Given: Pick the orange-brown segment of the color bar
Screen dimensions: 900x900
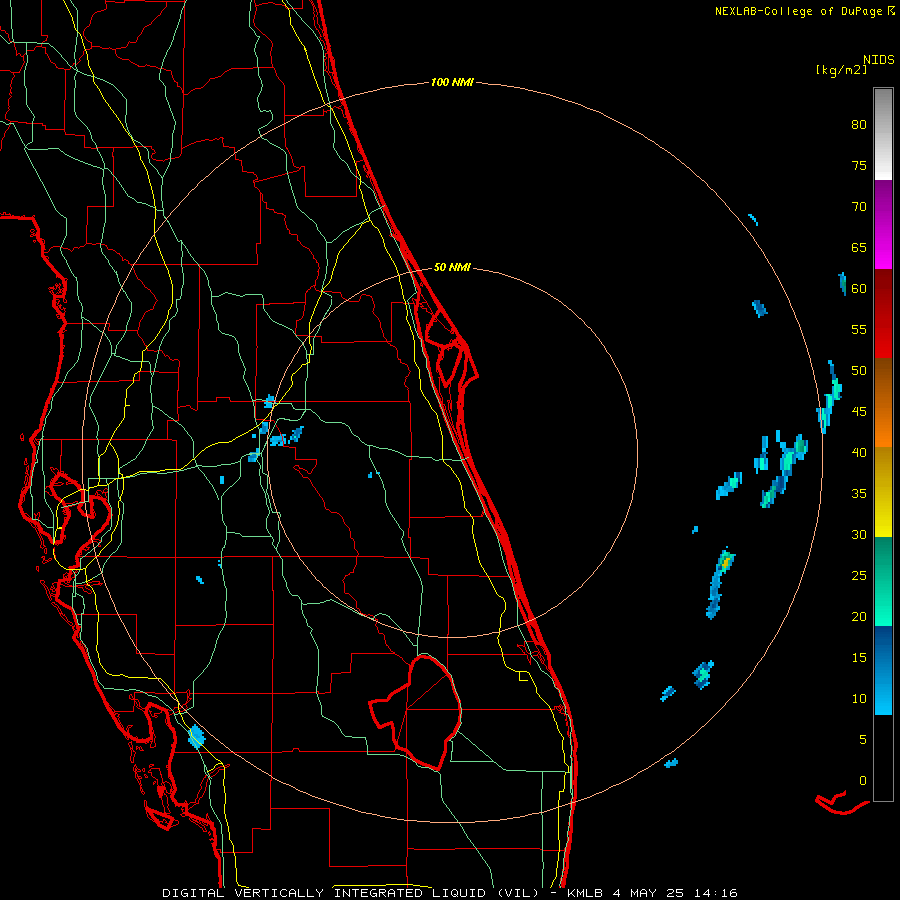Looking at the screenshot, I should [x=883, y=403].
